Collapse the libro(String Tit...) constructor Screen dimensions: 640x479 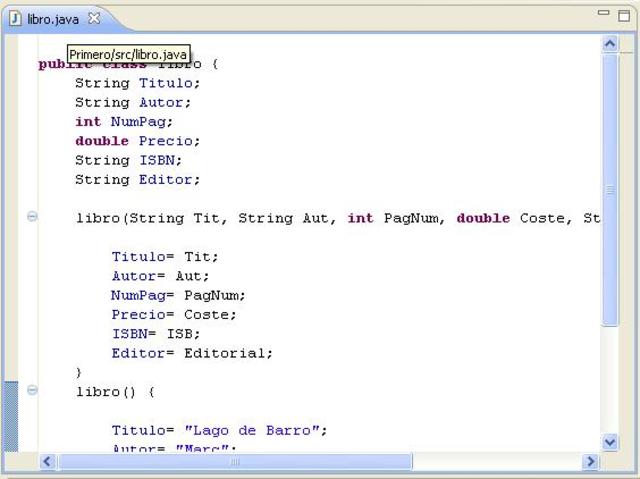point(32,216)
